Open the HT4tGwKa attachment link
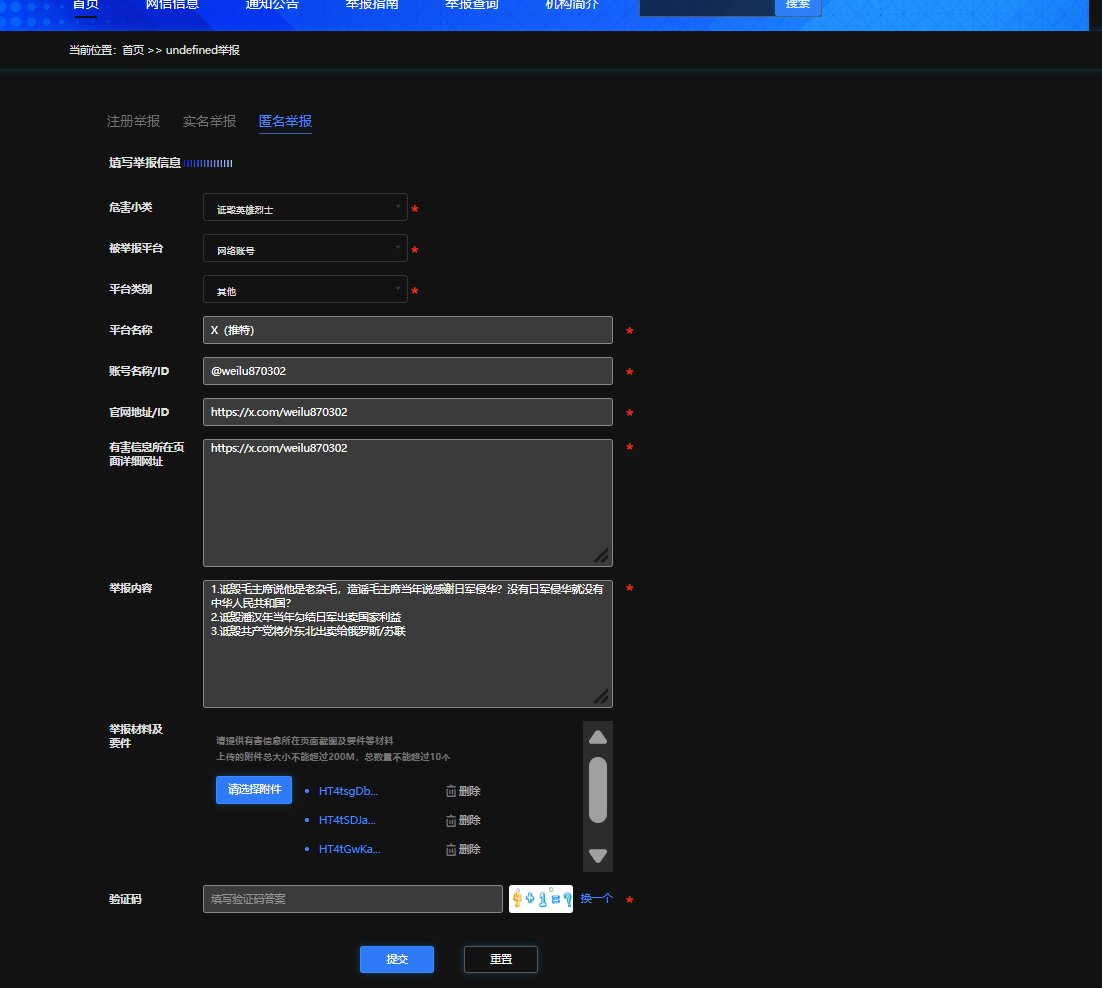Screen dimensions: 1102x988 pyautogui.click(x=349, y=850)
